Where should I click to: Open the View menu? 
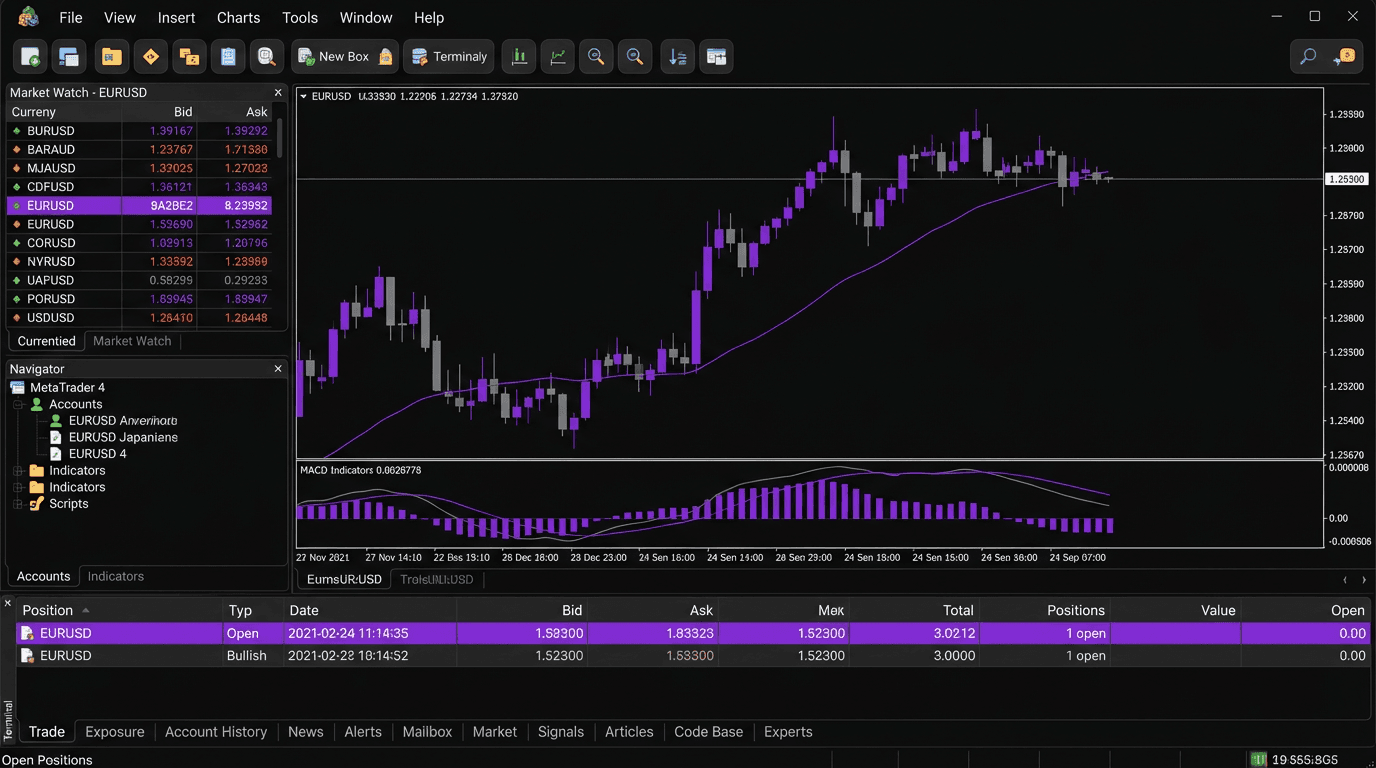click(x=120, y=18)
